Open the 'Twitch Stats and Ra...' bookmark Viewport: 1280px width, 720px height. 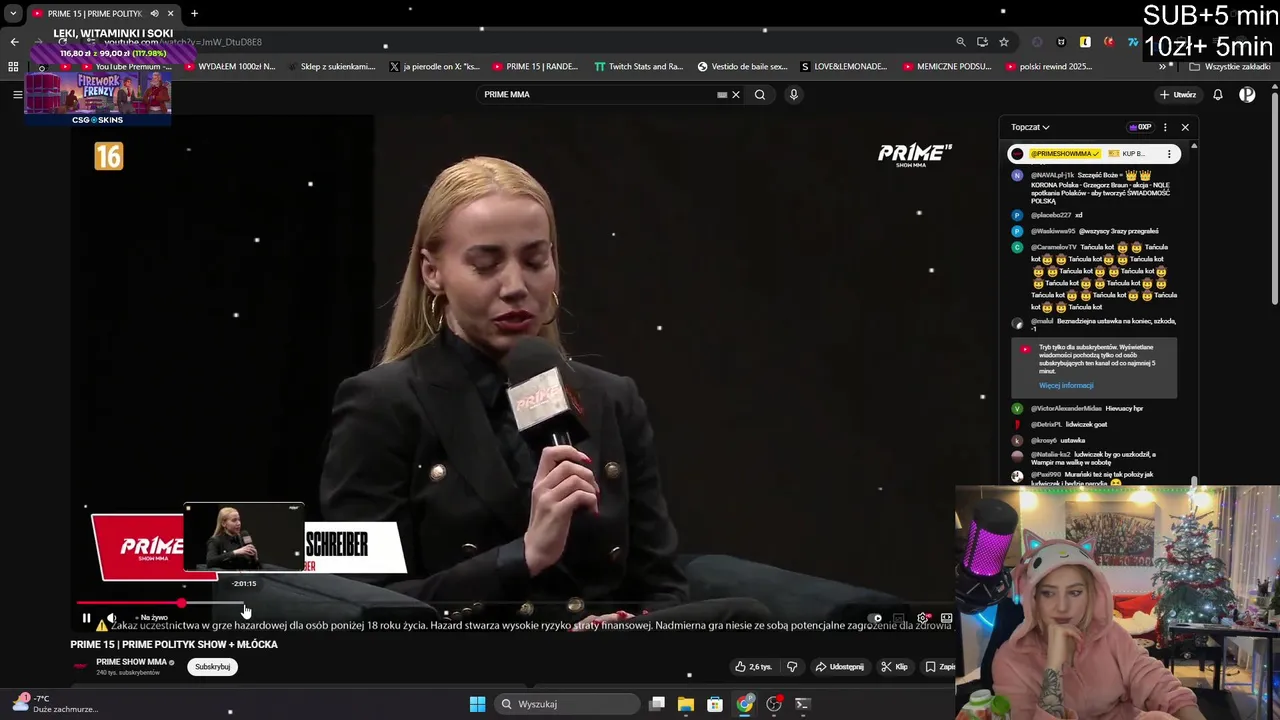point(639,67)
